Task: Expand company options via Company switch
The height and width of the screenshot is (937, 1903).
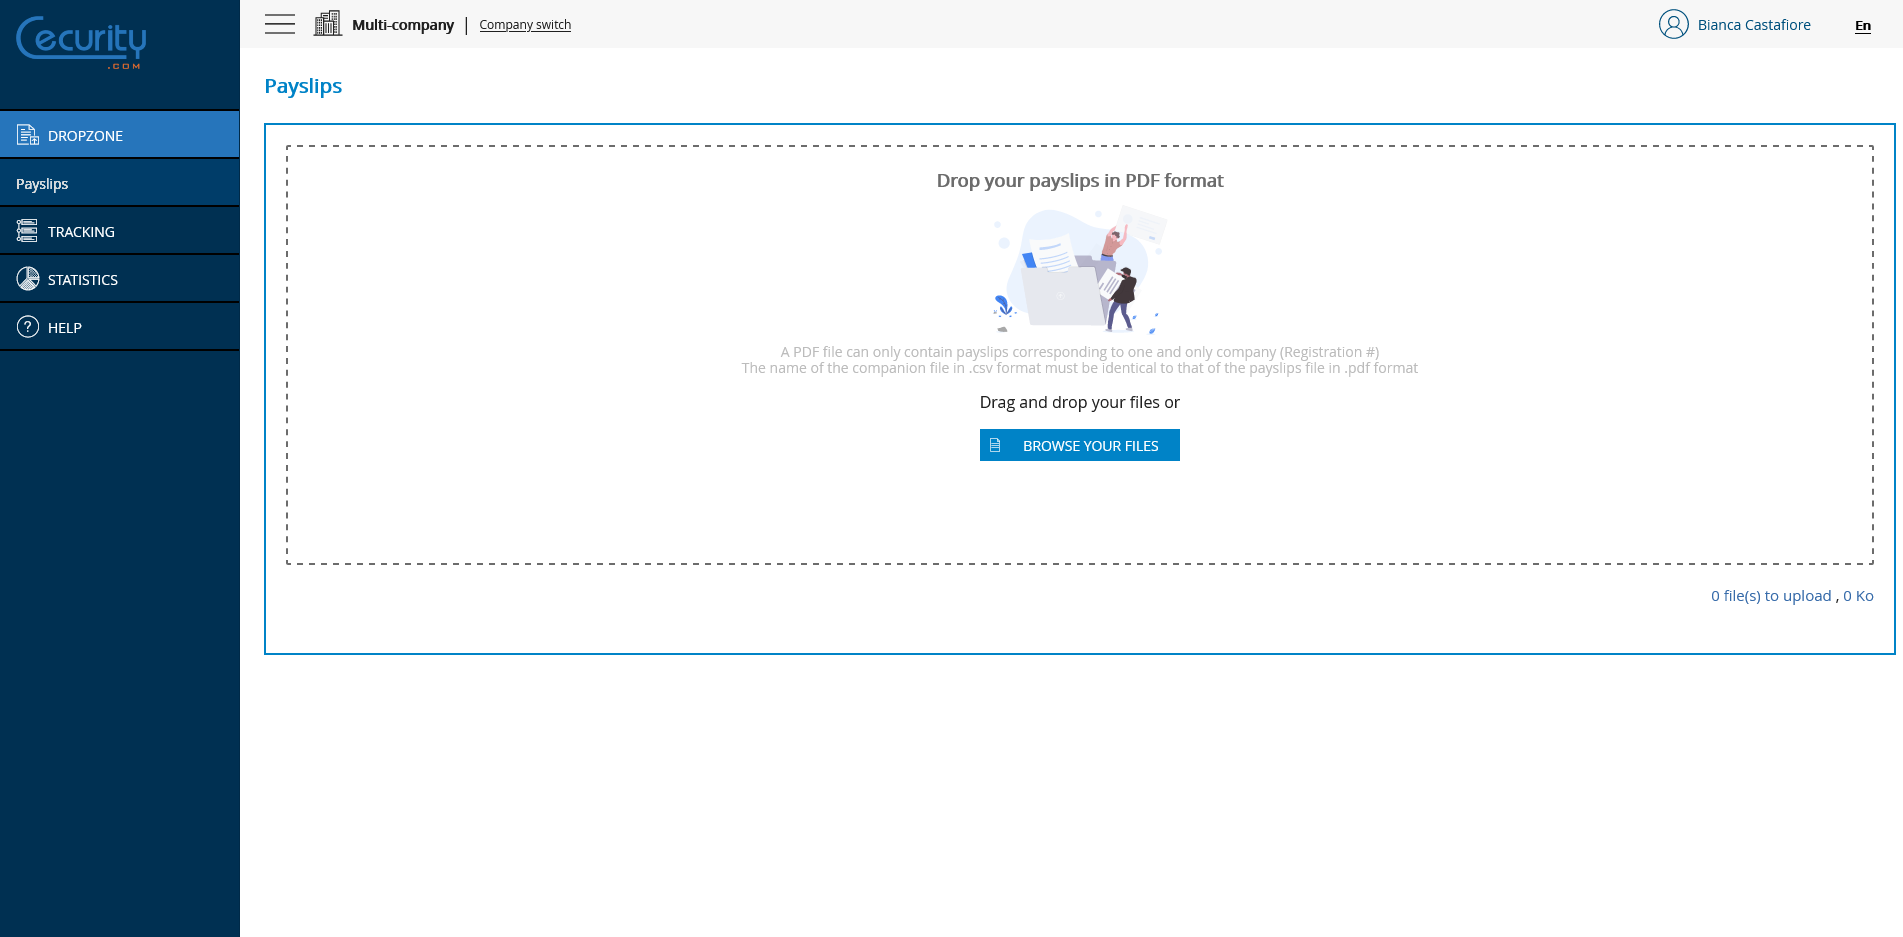Action: click(524, 24)
